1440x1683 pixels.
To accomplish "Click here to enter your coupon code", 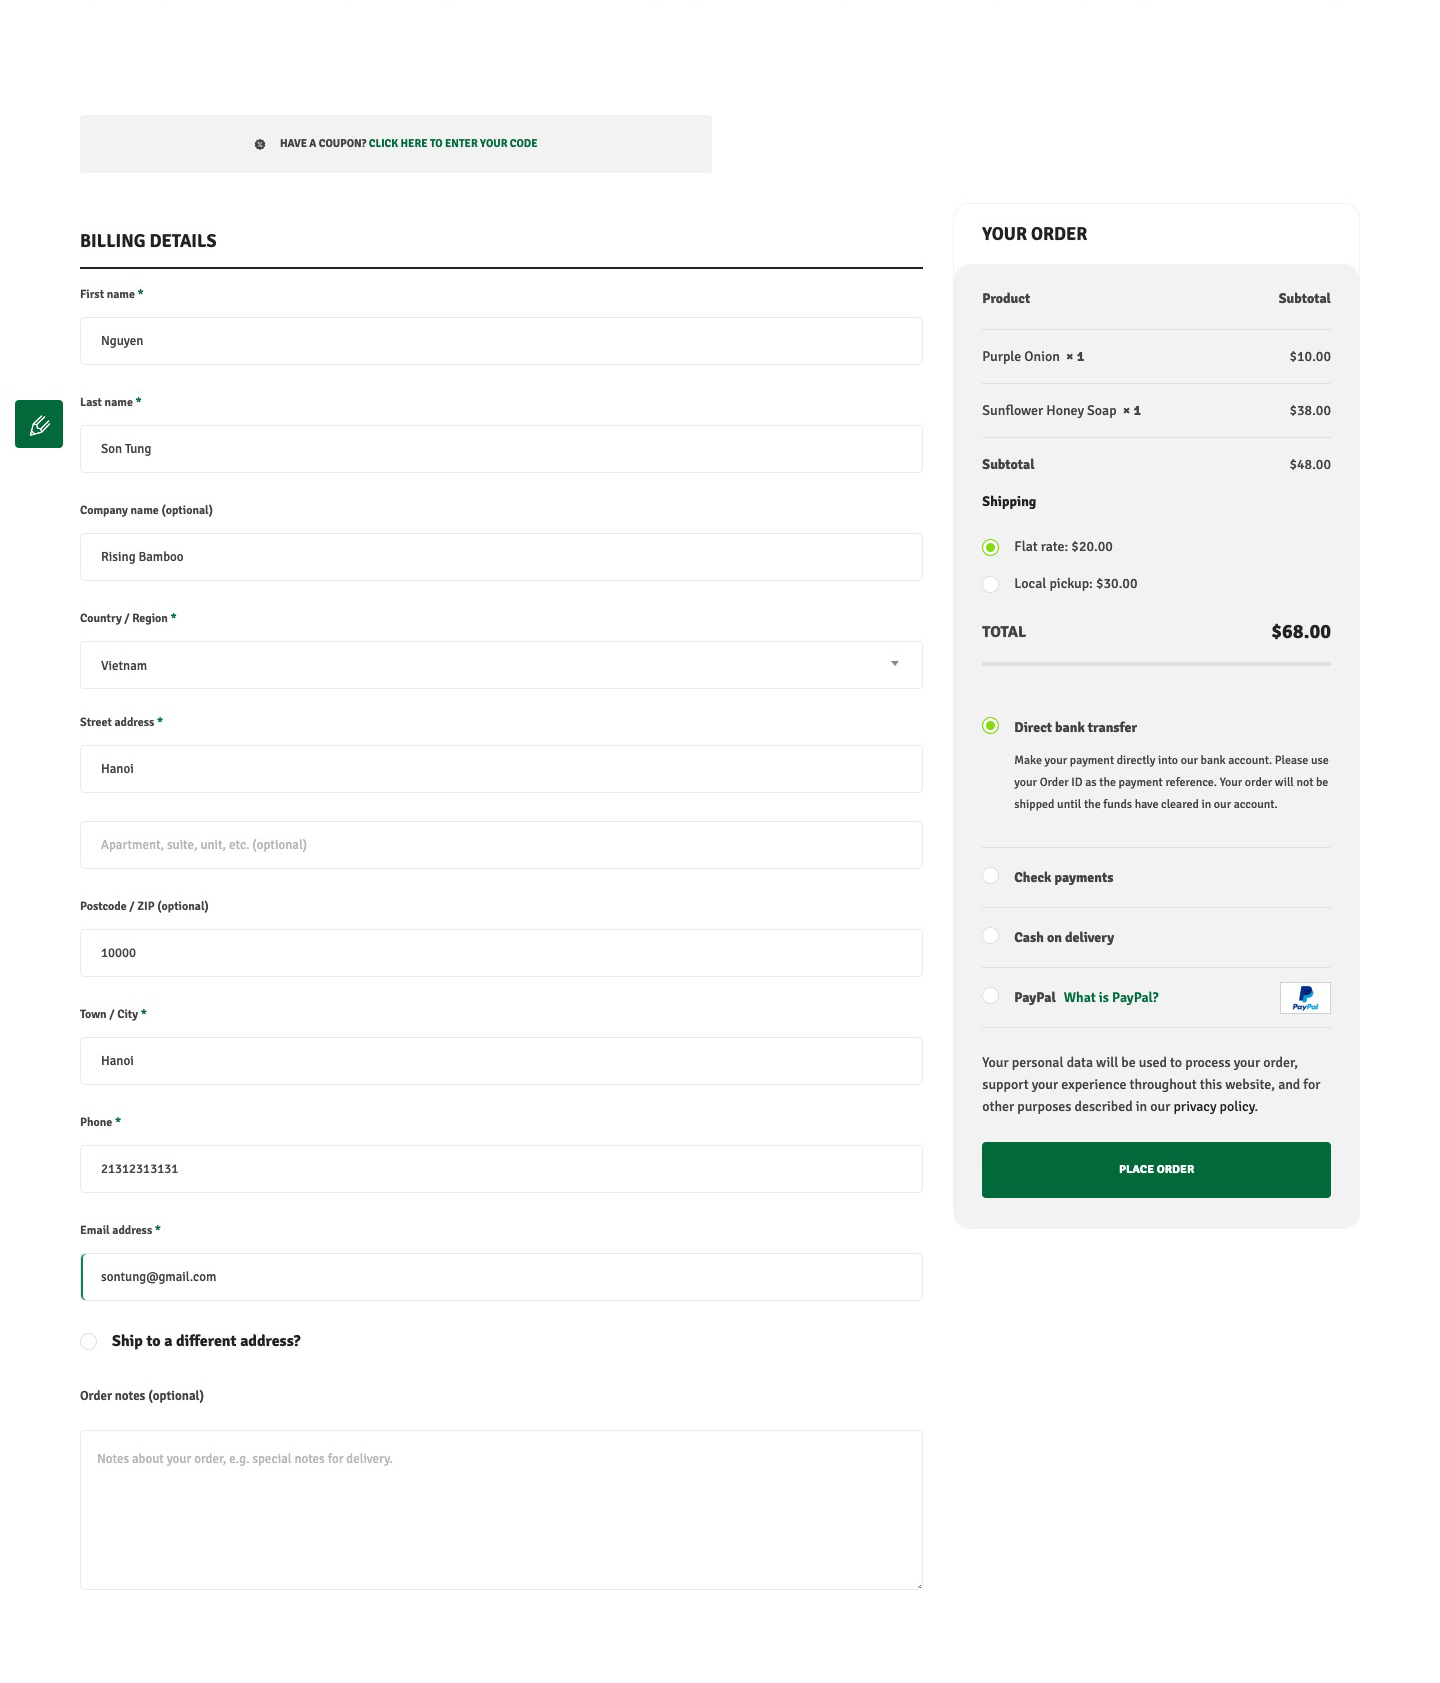I will click(x=453, y=144).
